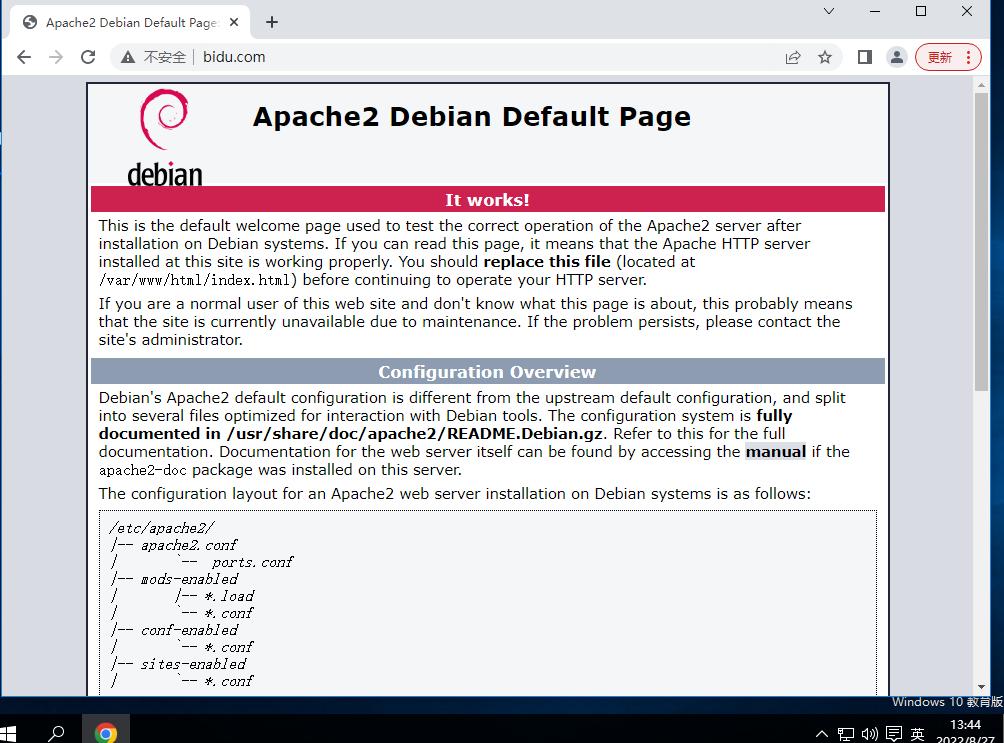This screenshot has width=1004, height=743.
Task: Click the 'README.Debian.gz' bold path text
Action: (524, 434)
